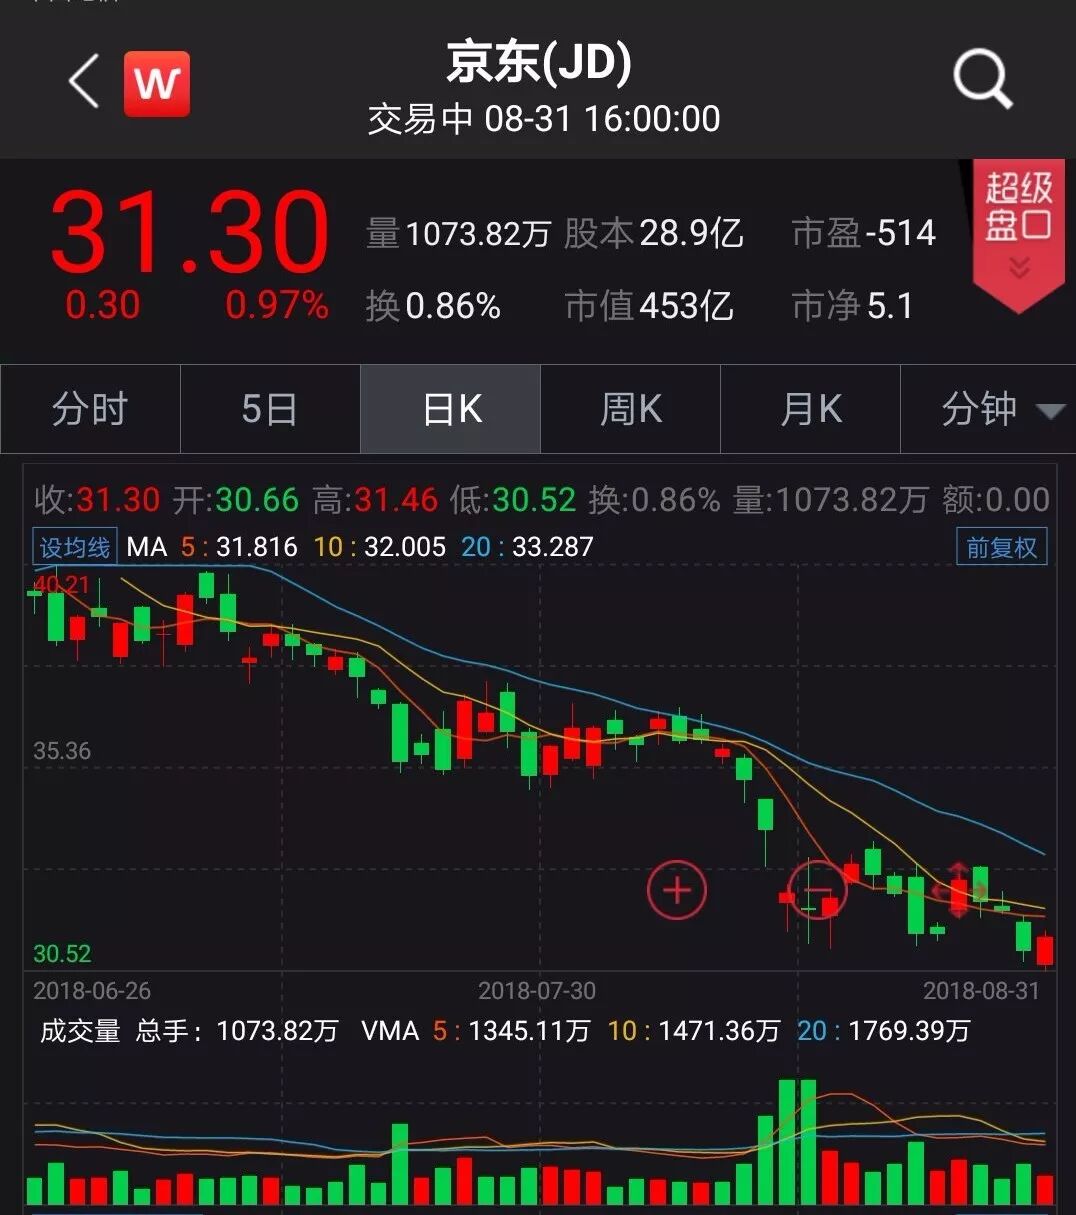Tap the 成交量 volume indicator label
The width and height of the screenshot is (1076, 1215).
click(x=80, y=1031)
